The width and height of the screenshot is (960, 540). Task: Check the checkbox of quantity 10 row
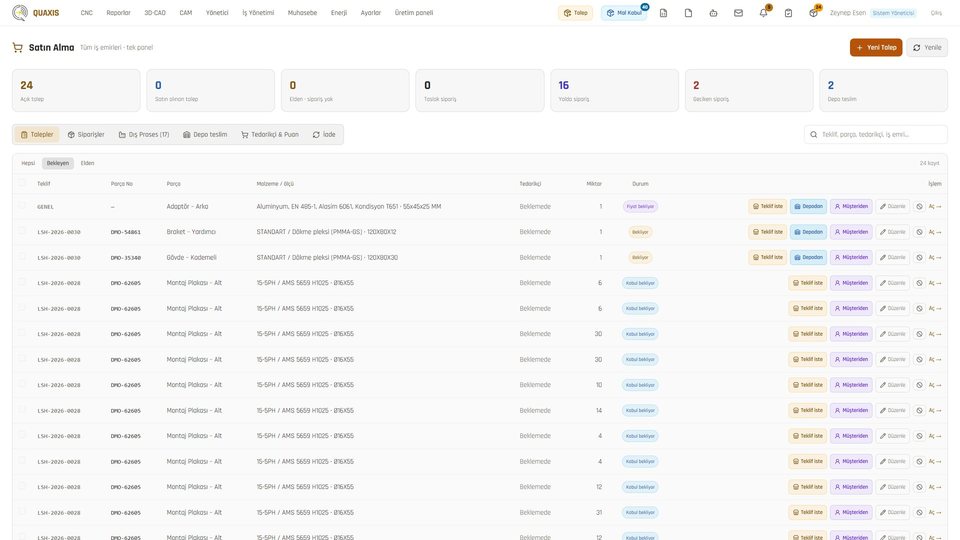pyautogui.click(x=23, y=384)
